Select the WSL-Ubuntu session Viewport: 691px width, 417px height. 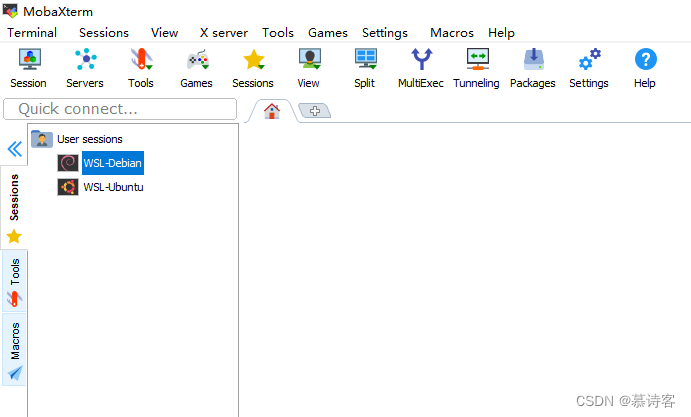[113, 187]
